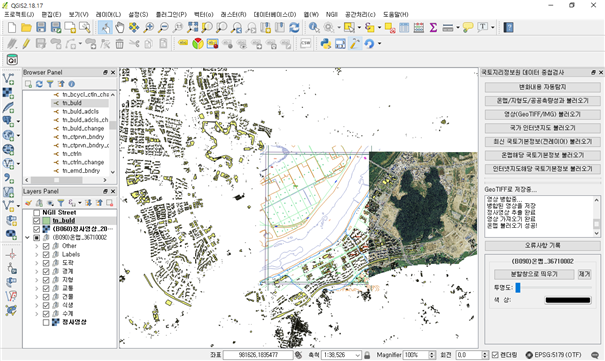Click the 국가 인터넷지도 불러오기 button

click(542, 128)
